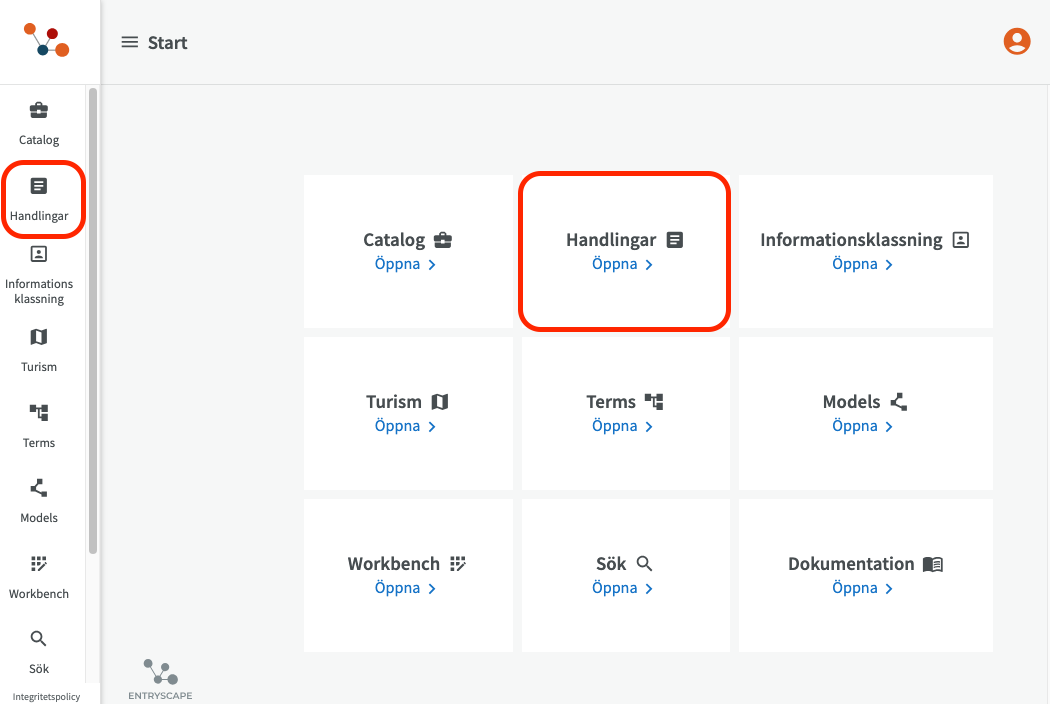Select the Models share icon in sidebar
The image size is (1050, 704).
39,488
